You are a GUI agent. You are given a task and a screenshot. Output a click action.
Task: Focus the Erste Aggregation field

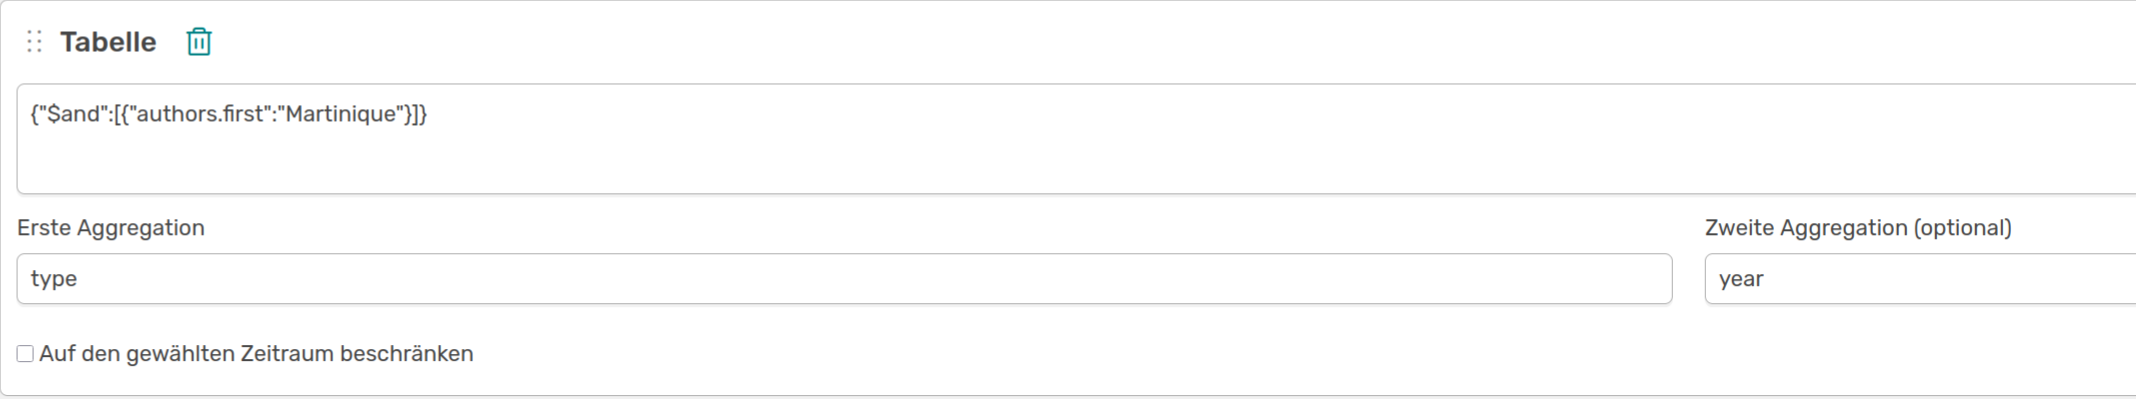[844, 279]
